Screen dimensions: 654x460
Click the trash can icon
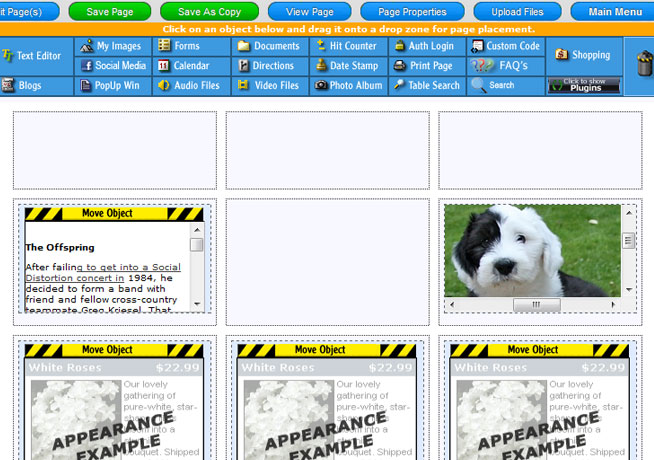coord(640,64)
